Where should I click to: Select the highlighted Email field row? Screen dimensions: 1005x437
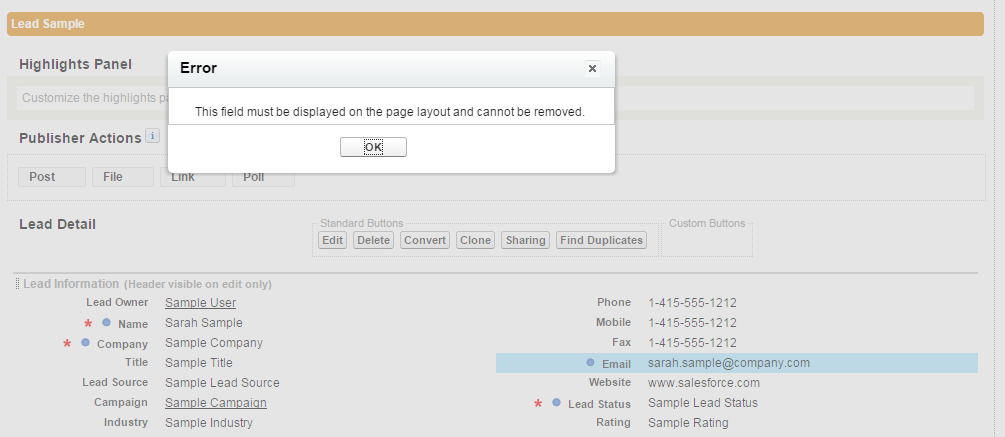[737, 363]
